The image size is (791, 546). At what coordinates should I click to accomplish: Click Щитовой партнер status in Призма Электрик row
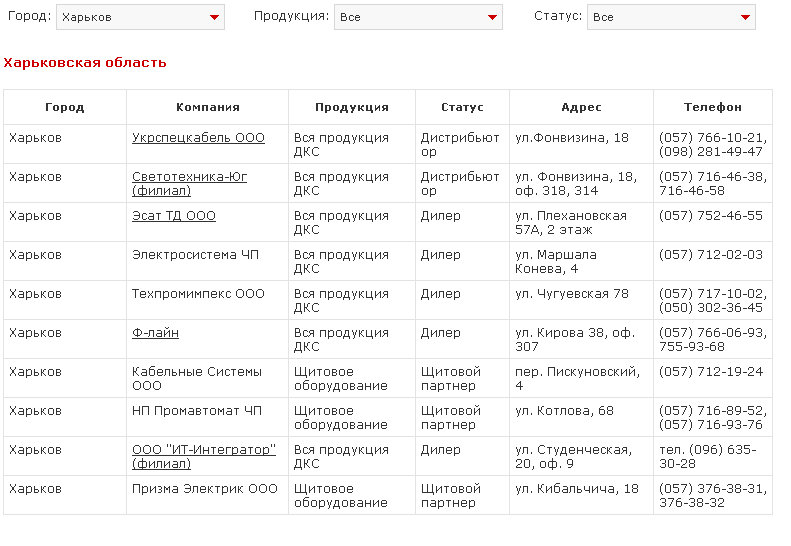point(450,496)
